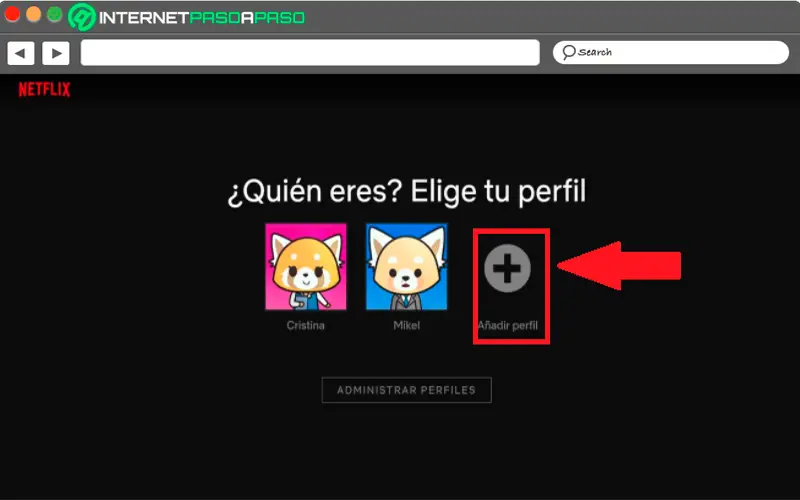The width and height of the screenshot is (800, 500).
Task: Go forward with the browser forward arrow
Action: point(56,53)
